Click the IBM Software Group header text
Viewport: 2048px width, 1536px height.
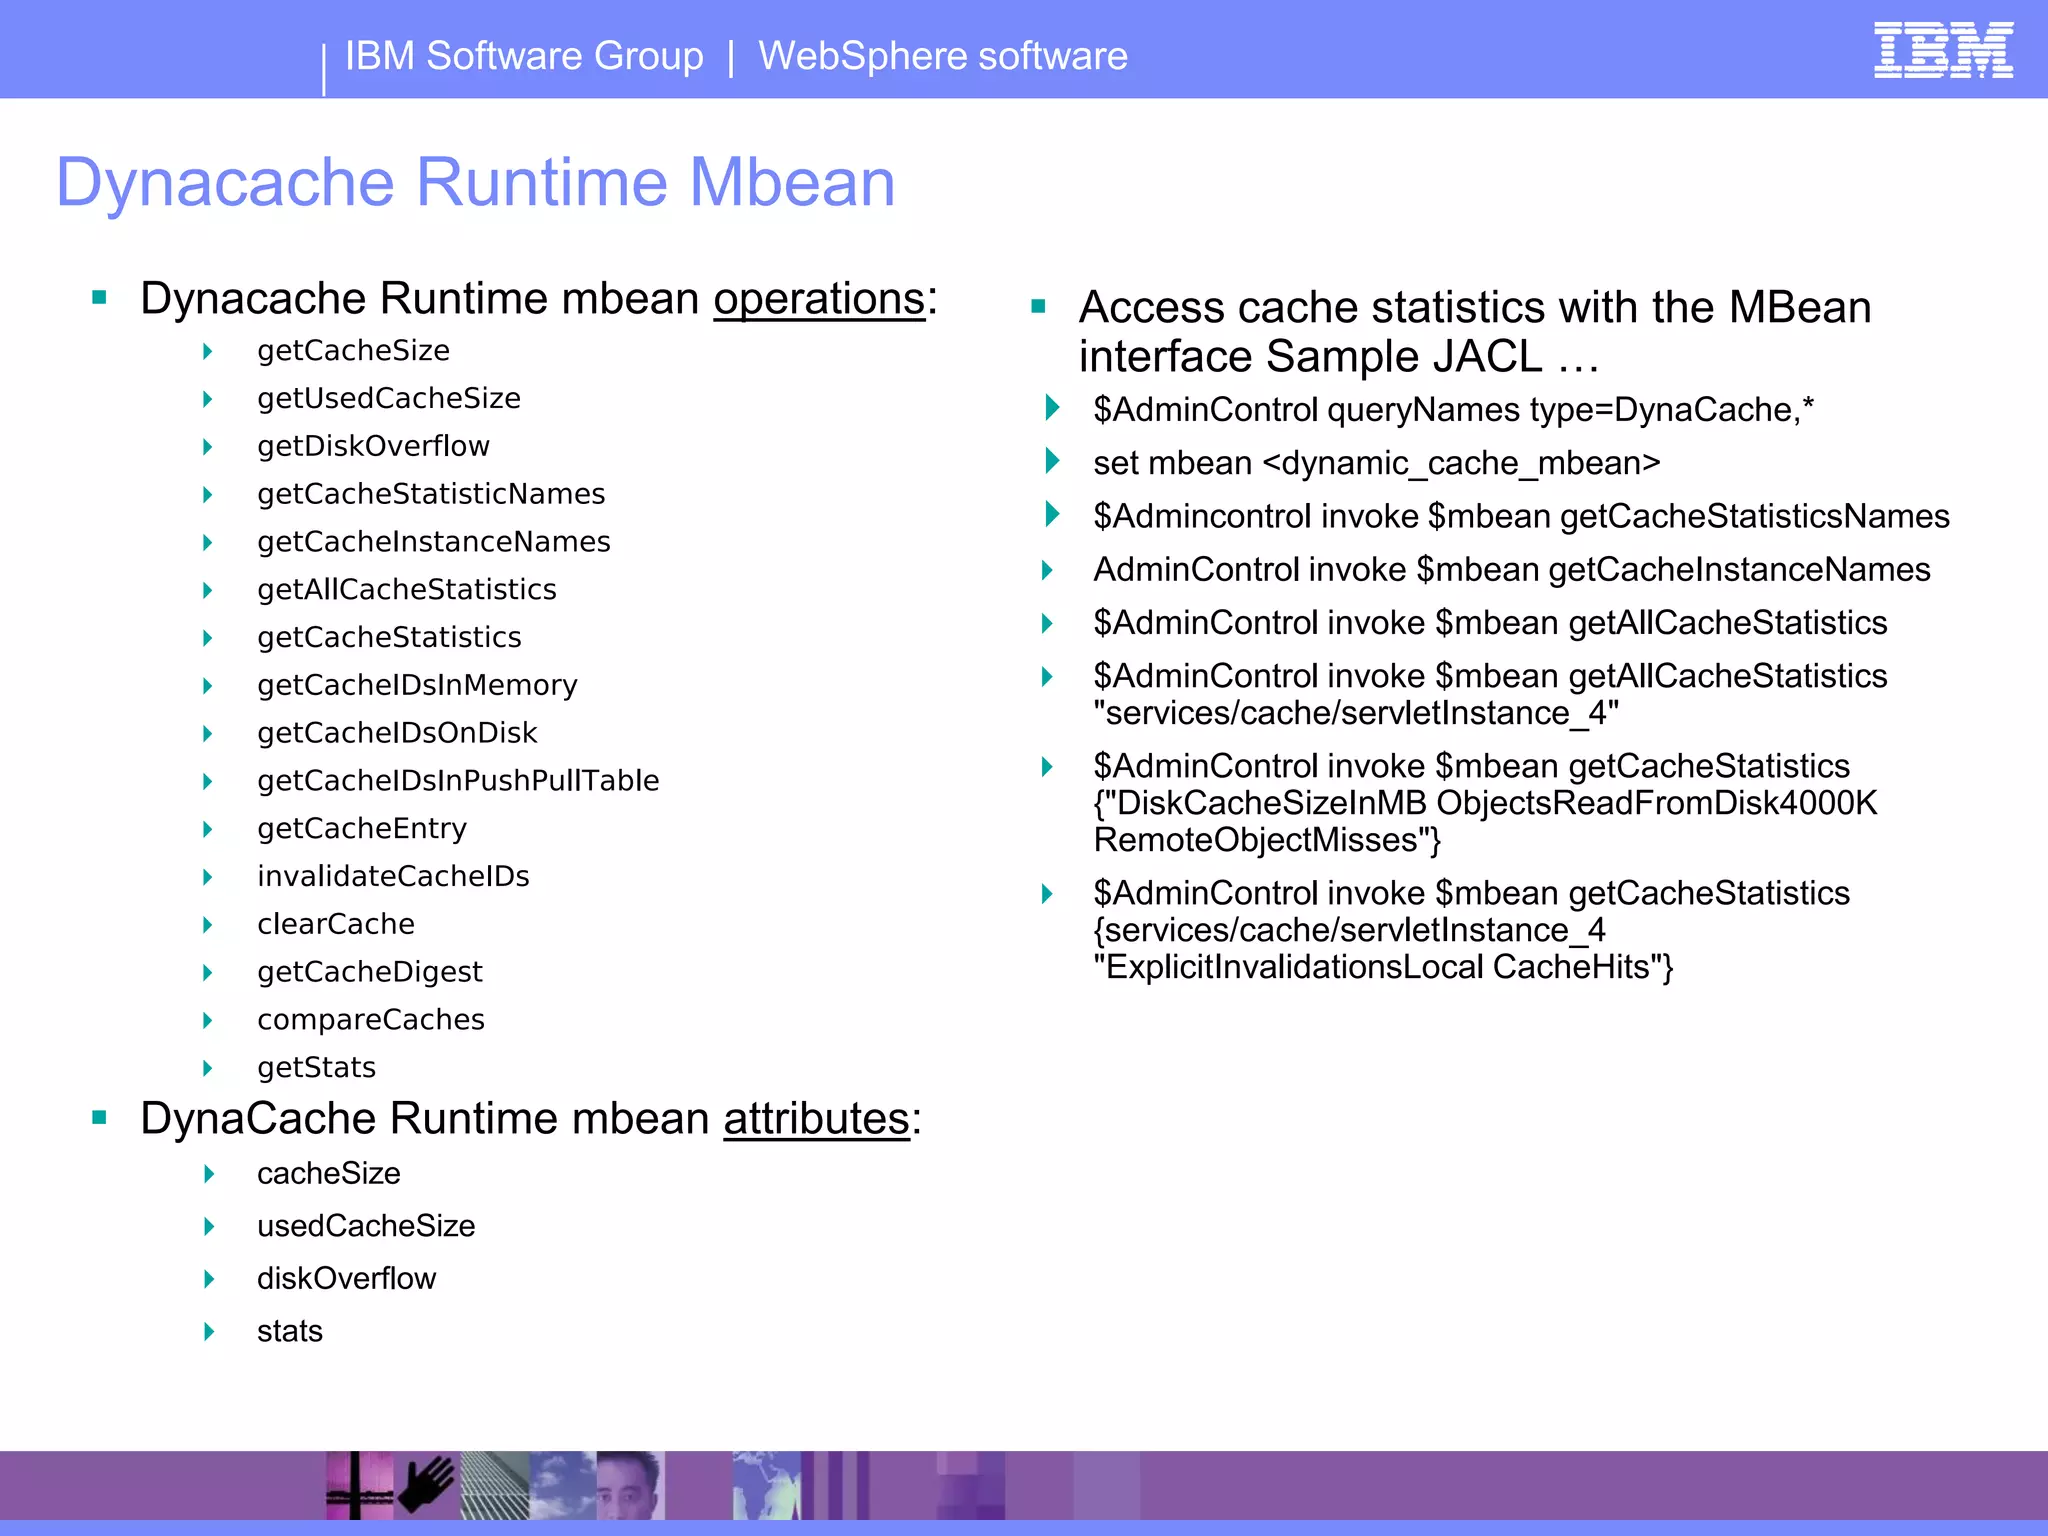pos(524,56)
